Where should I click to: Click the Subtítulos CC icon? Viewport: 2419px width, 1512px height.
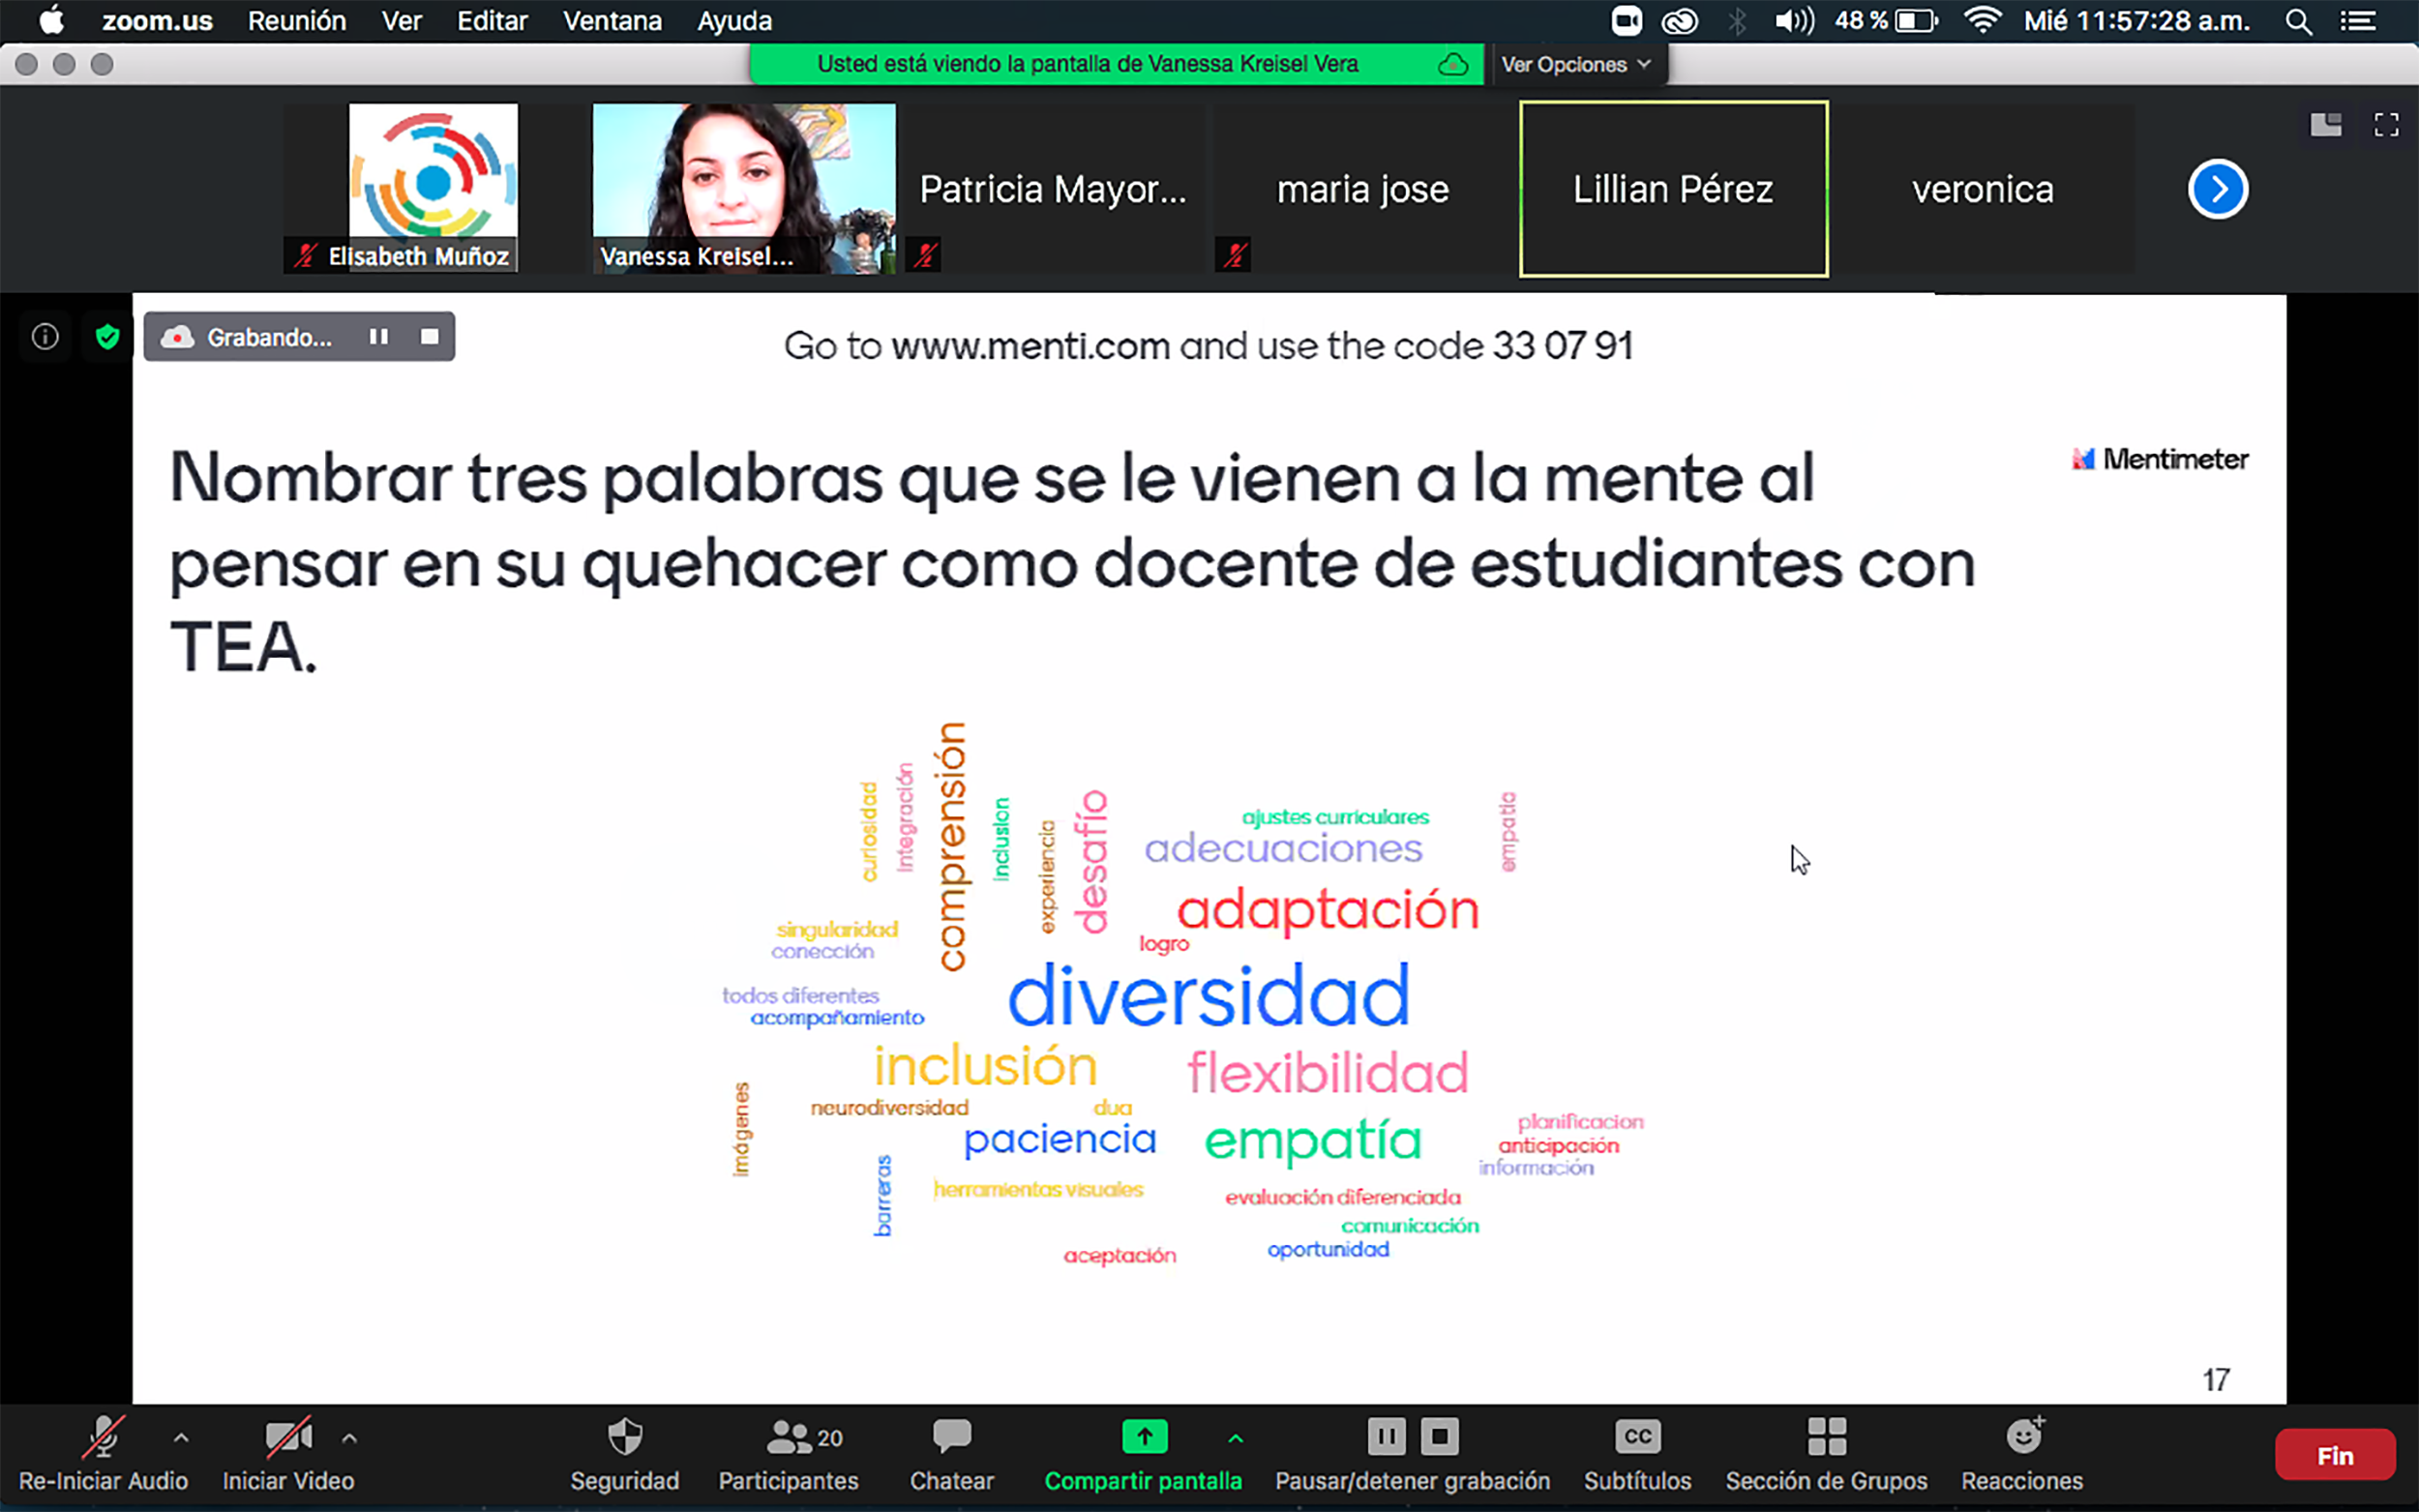tap(1637, 1438)
